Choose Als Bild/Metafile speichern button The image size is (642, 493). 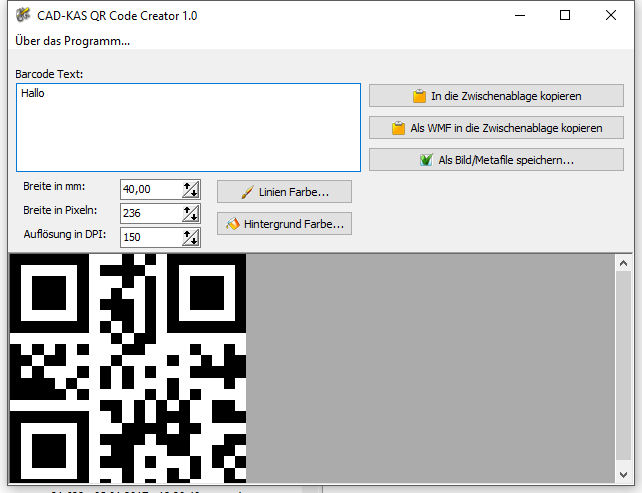(496, 160)
